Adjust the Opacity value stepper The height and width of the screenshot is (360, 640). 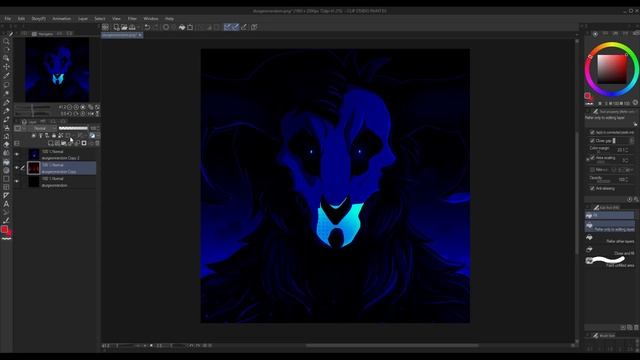(x=627, y=180)
